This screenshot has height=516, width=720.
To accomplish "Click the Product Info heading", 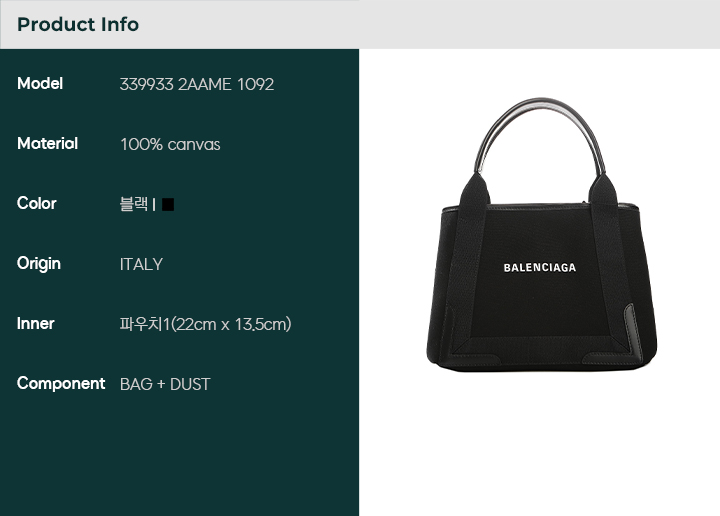I will 78,24.
